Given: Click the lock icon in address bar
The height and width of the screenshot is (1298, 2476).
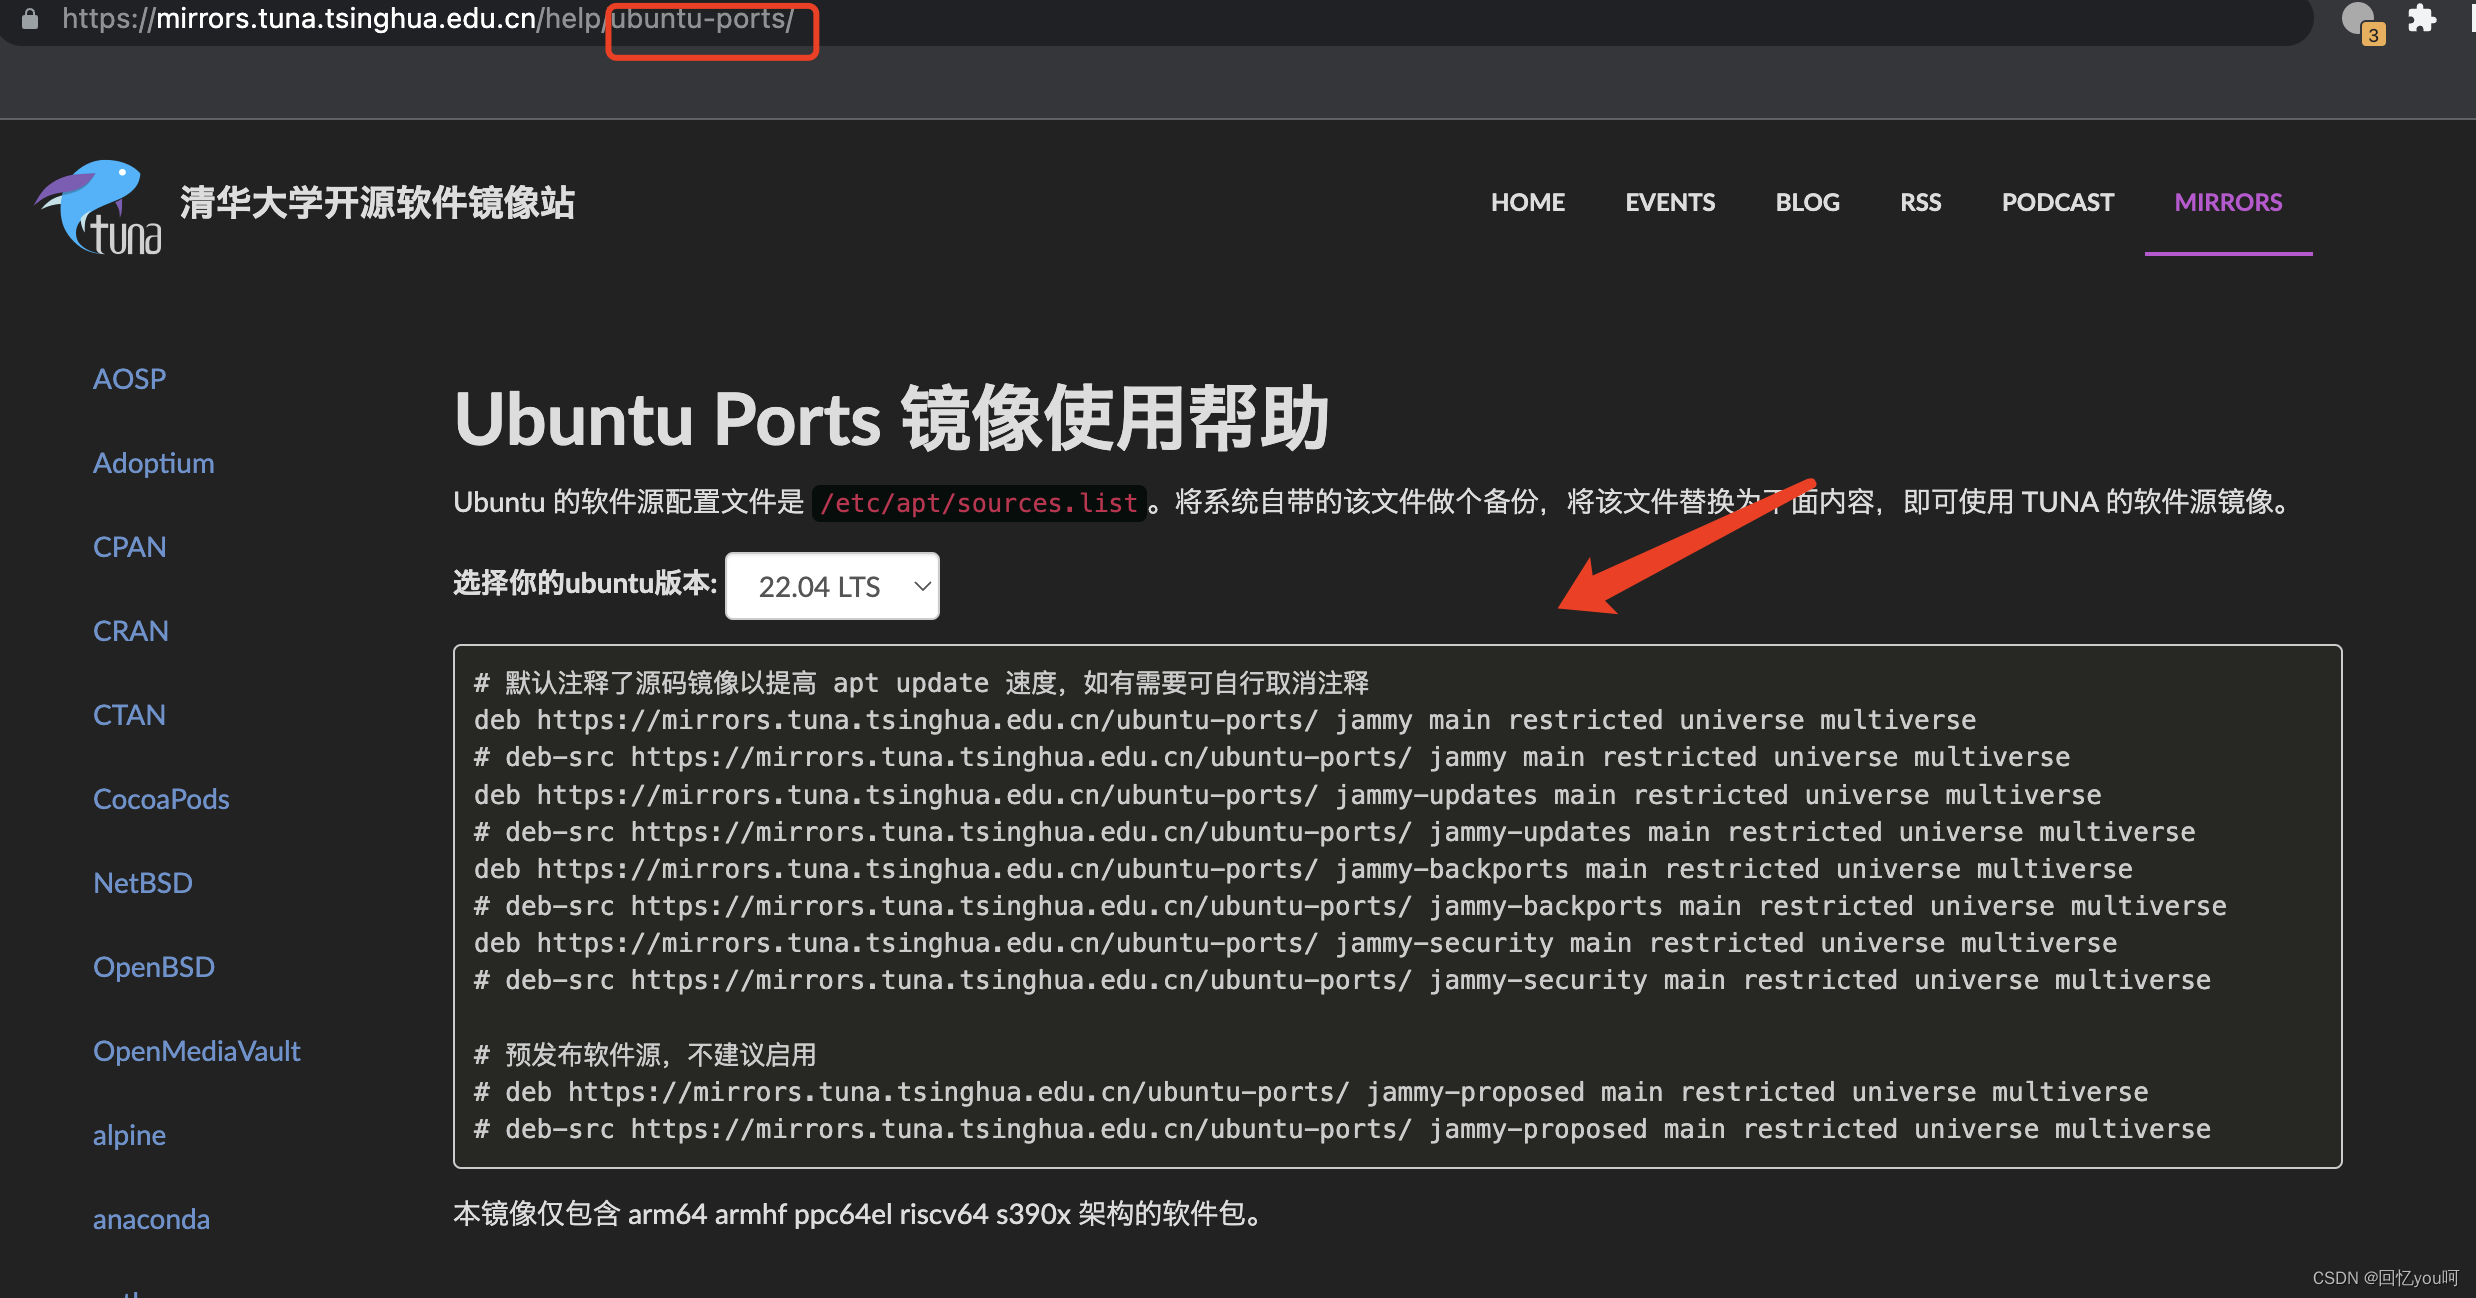Looking at the screenshot, I should 30,19.
